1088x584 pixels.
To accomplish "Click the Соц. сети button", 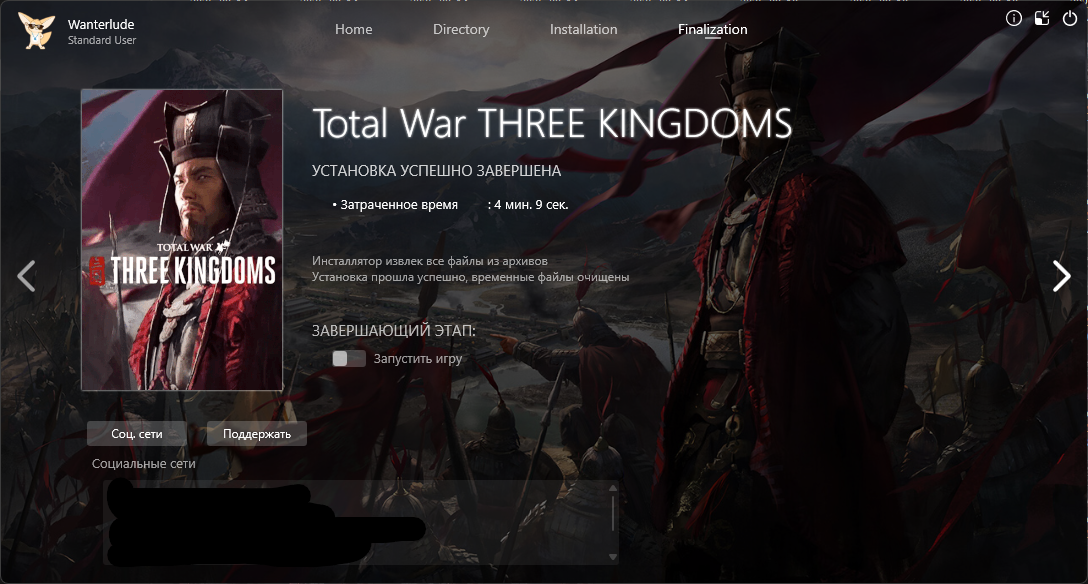I will click(x=137, y=433).
